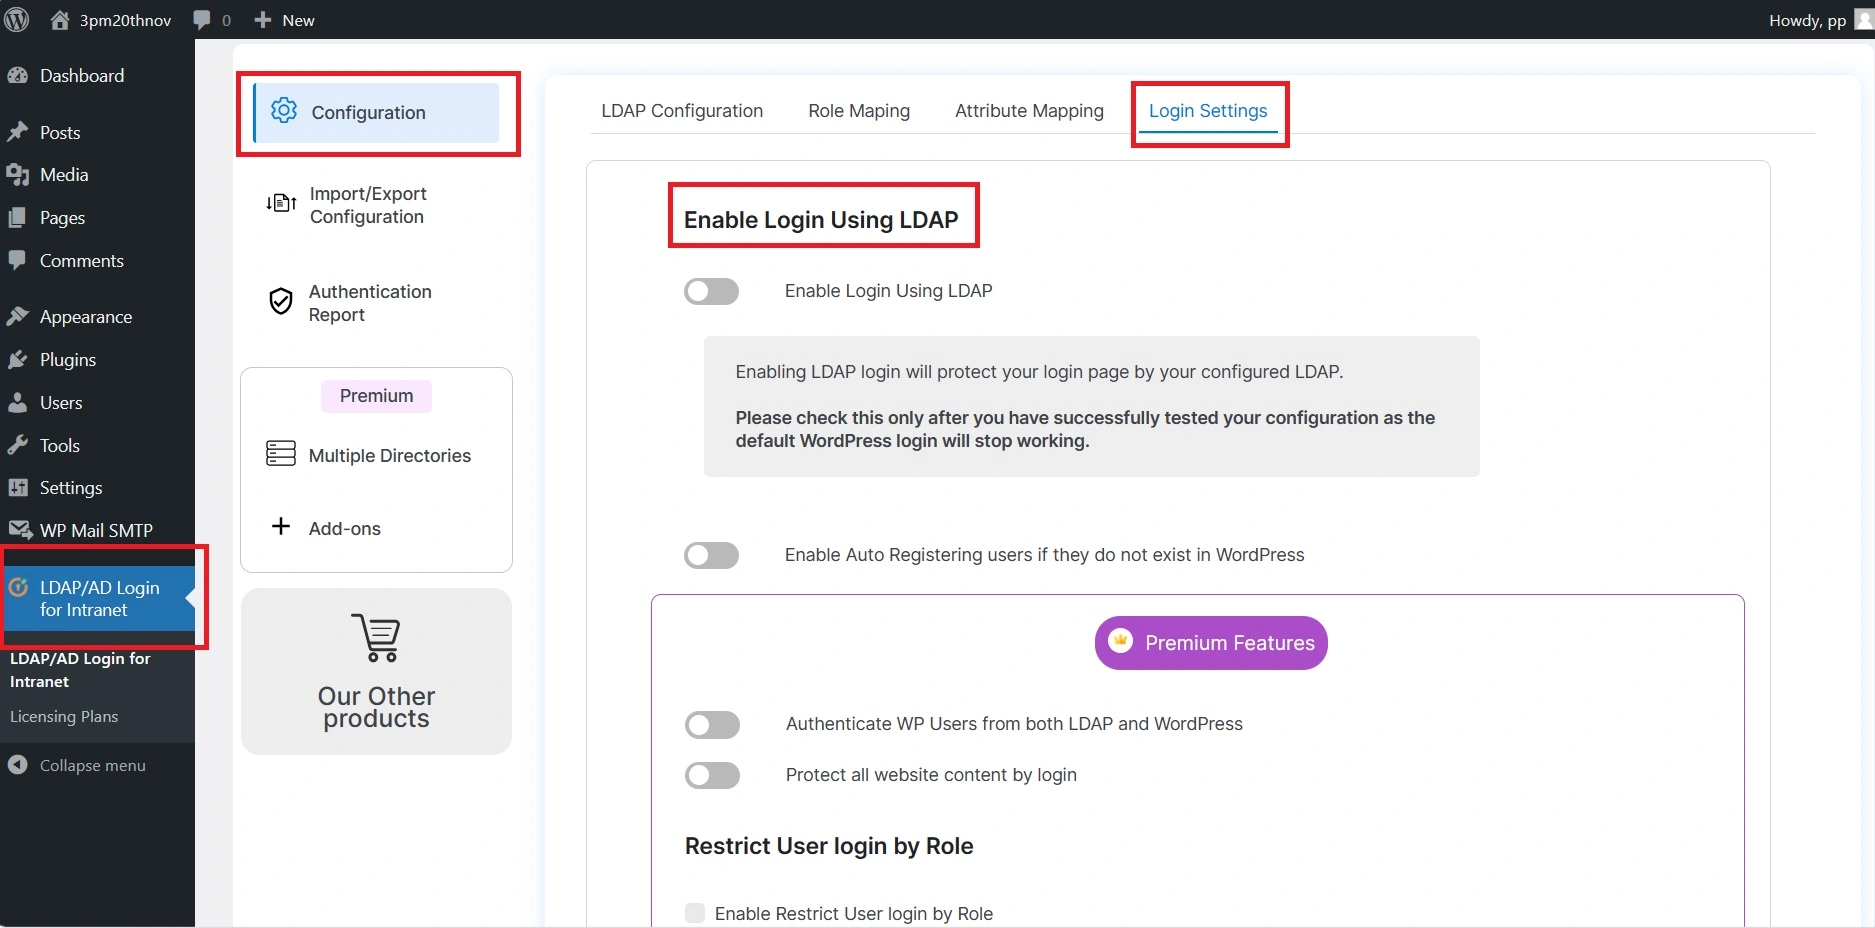Click the Multiple Directories text link
Screen dimensions: 1875x928
(390, 456)
